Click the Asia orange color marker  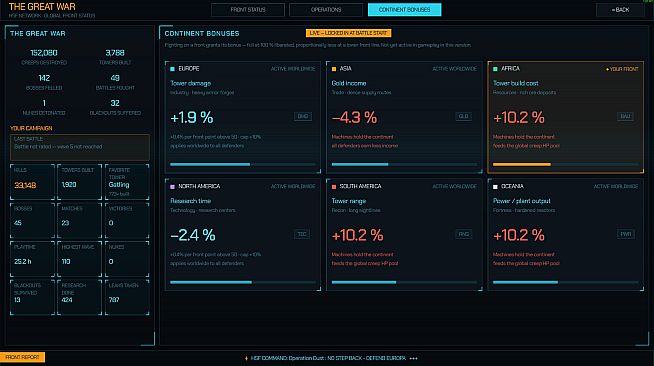[334, 69]
